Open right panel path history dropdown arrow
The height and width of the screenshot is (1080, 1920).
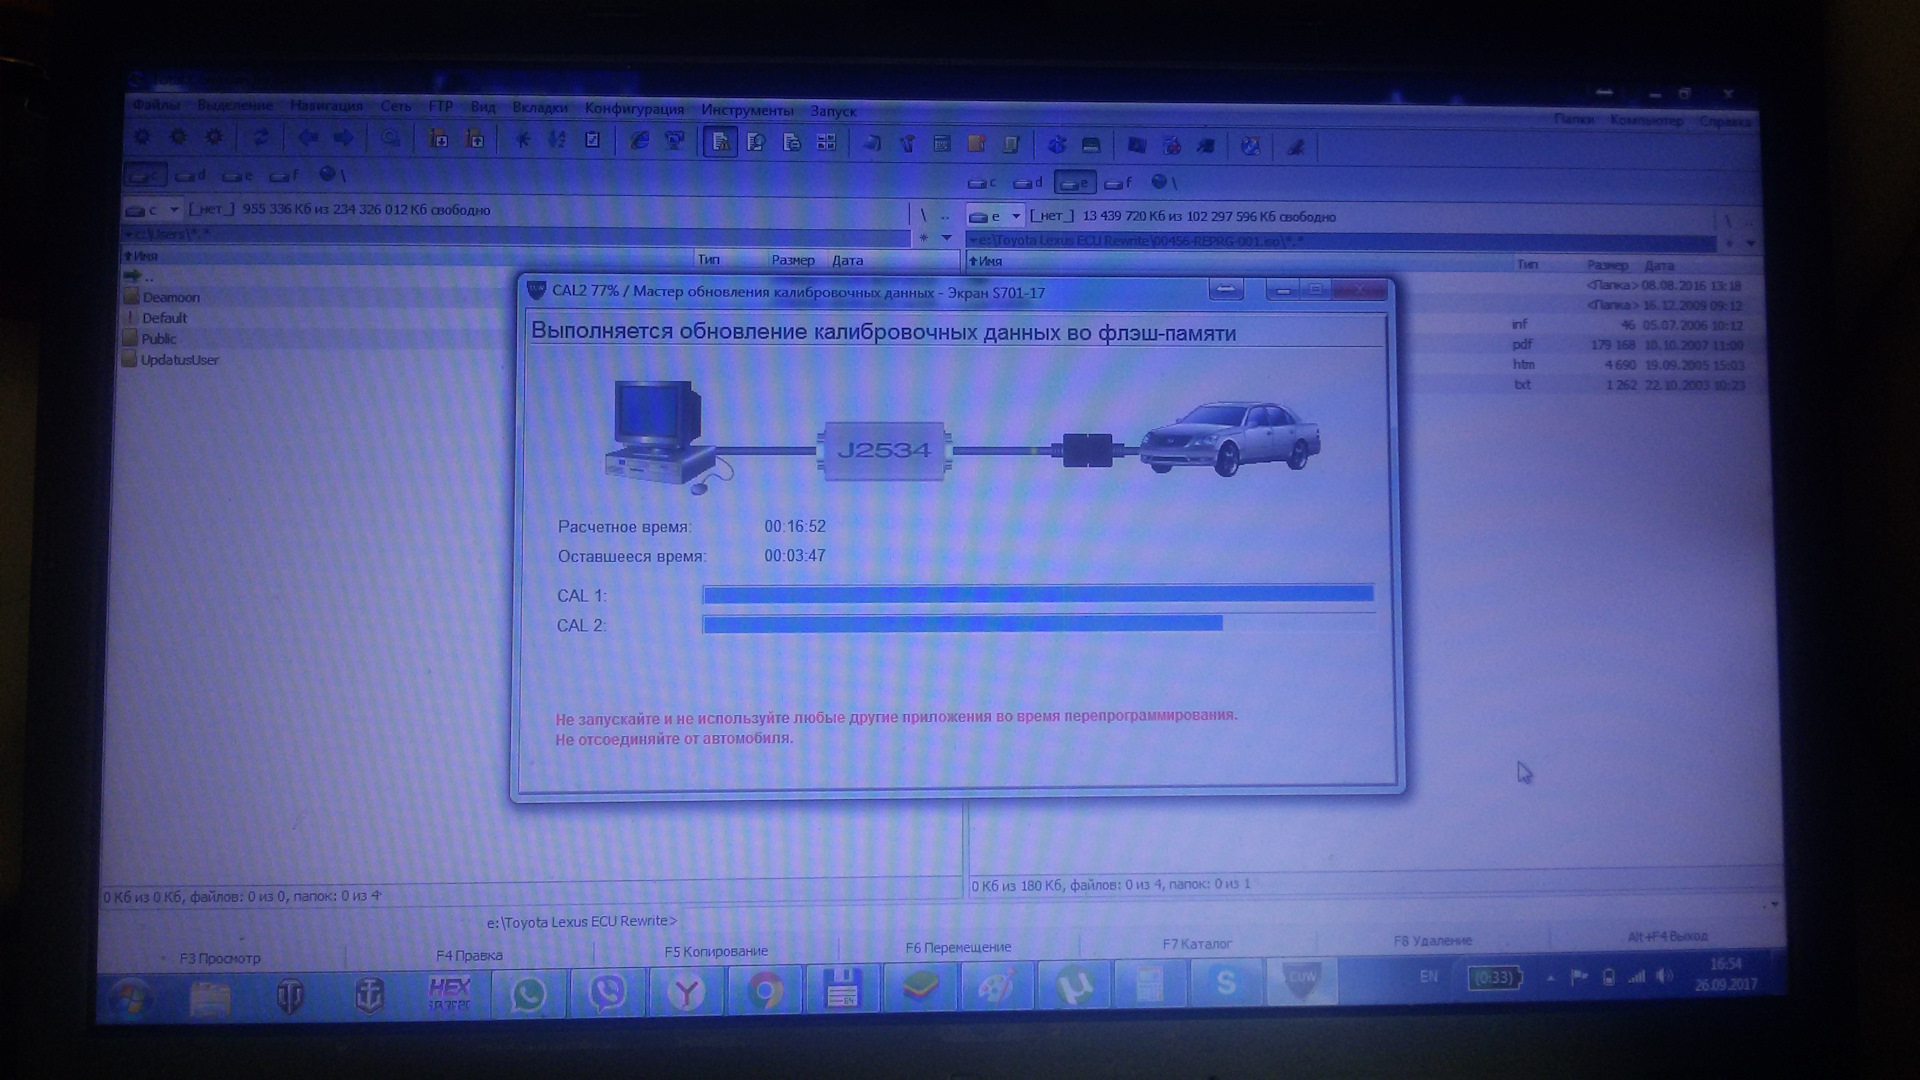click(x=1750, y=243)
